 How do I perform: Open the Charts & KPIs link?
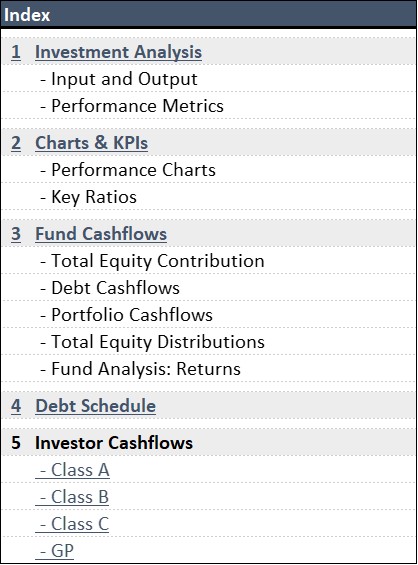tap(92, 143)
